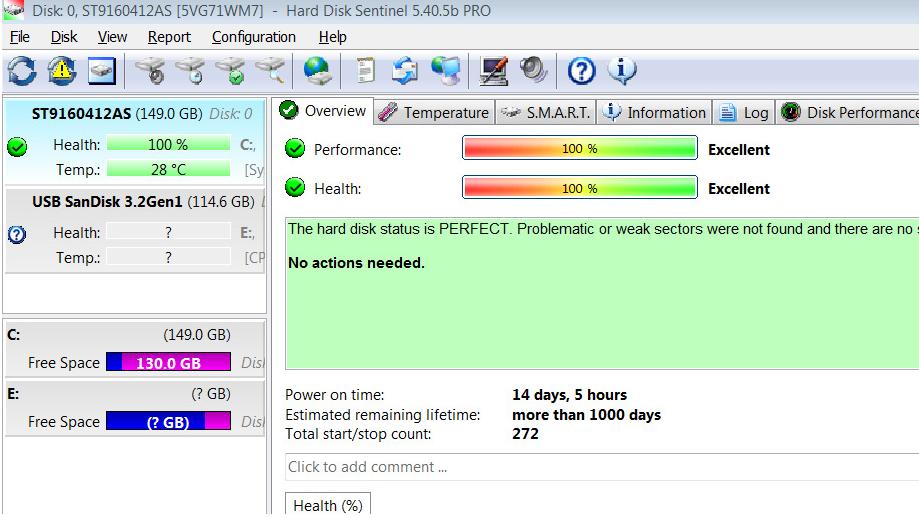The height and width of the screenshot is (517, 919).
Task: Select the USB SanDisk 3.2Gen1 disk entry
Action: [x=135, y=230]
